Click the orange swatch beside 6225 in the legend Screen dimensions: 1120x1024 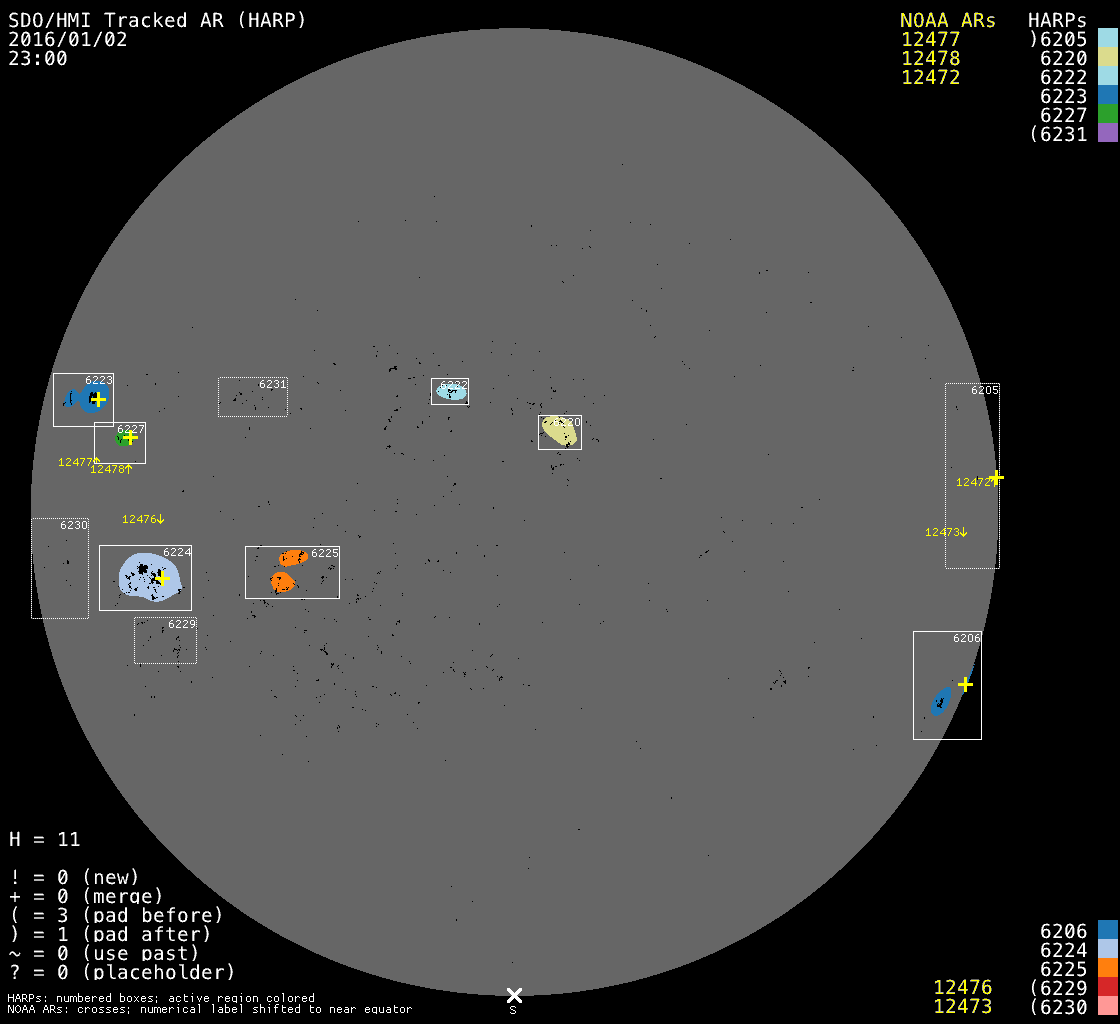[x=1107, y=969]
